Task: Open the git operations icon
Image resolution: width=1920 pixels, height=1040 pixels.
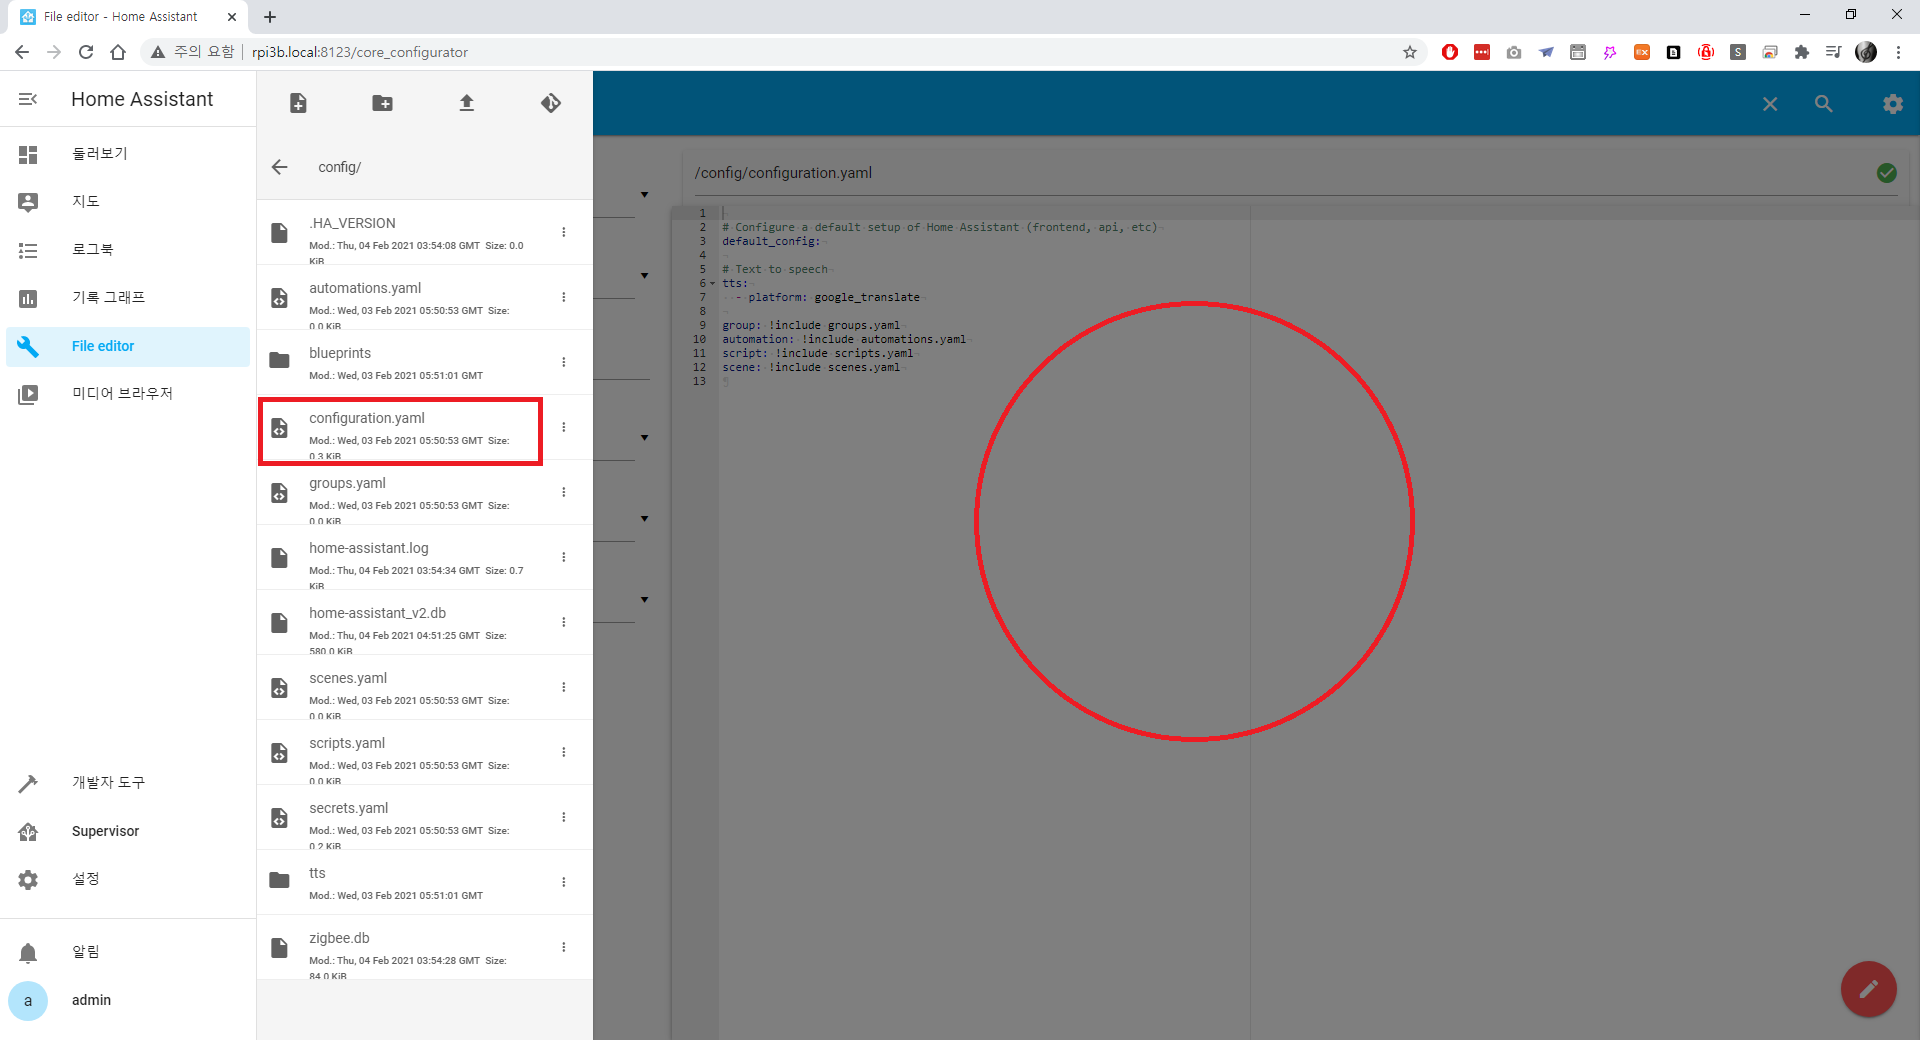Action: coord(551,103)
